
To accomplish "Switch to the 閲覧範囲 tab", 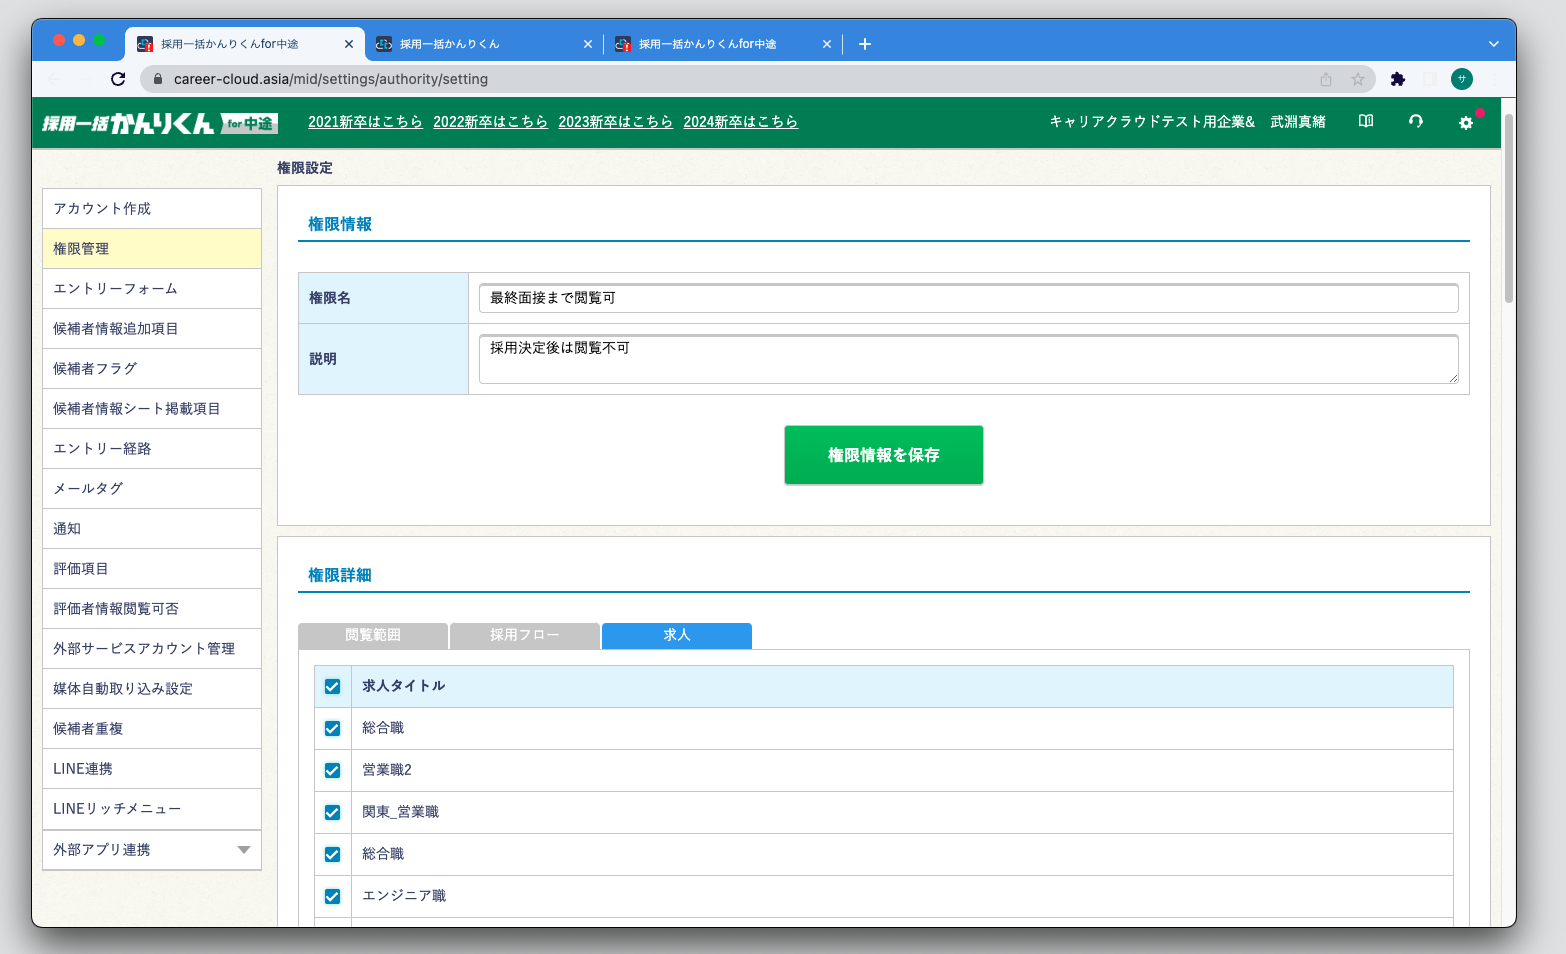I will coord(373,636).
